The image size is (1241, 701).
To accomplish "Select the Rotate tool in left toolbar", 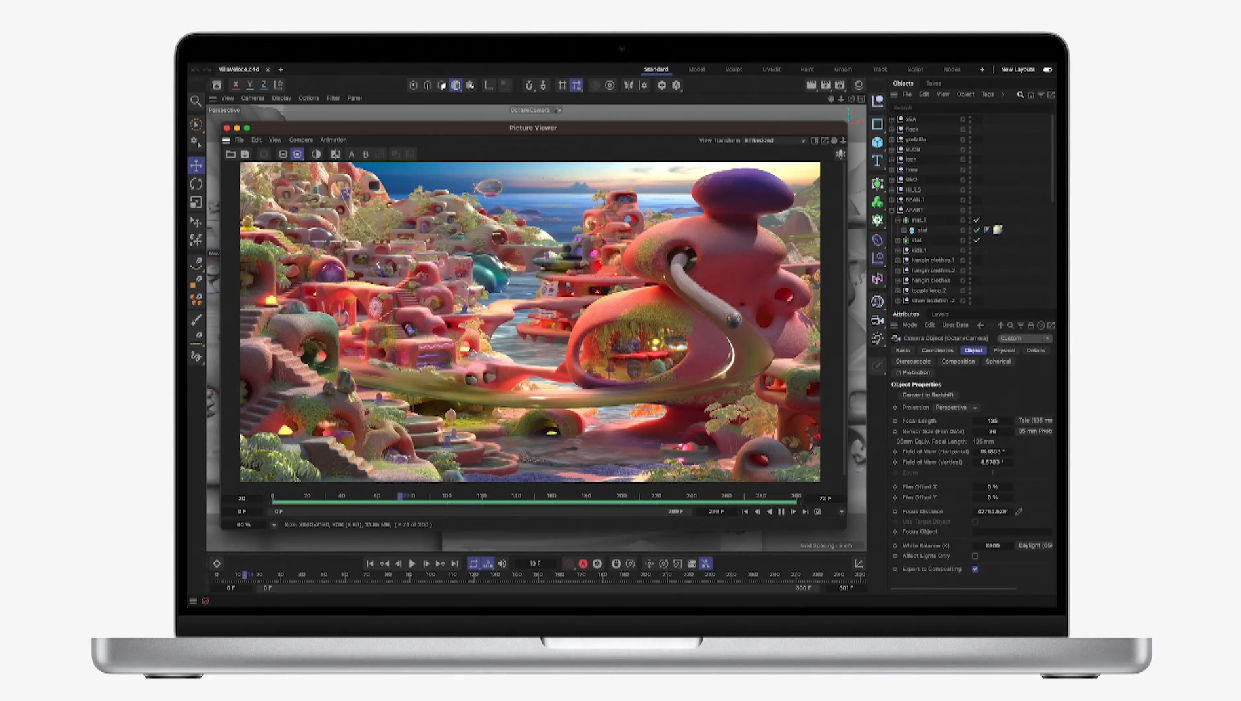I will pos(196,184).
